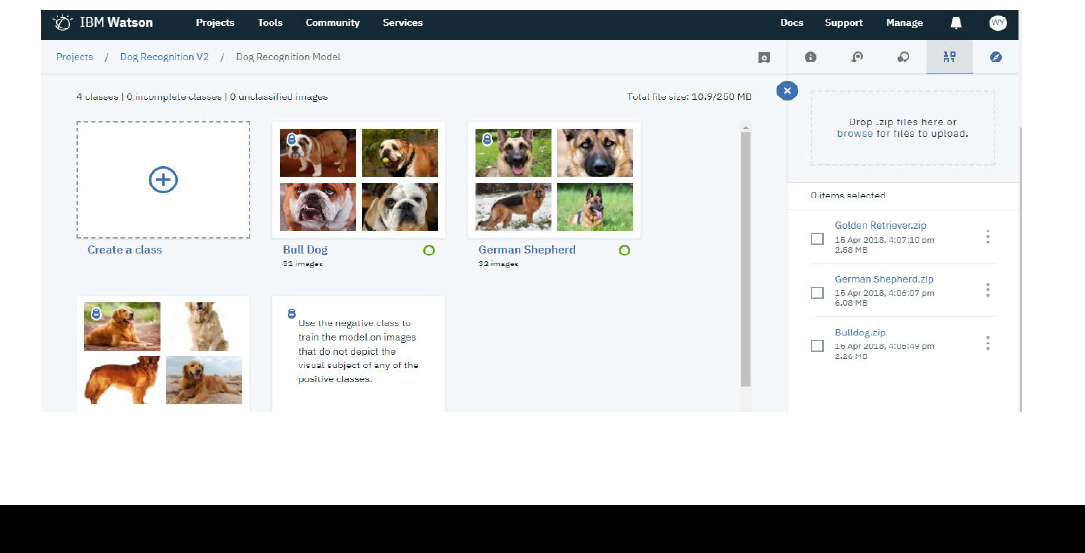Select the German Shepherd.zip checkbox
1085x553 pixels.
coord(817,292)
